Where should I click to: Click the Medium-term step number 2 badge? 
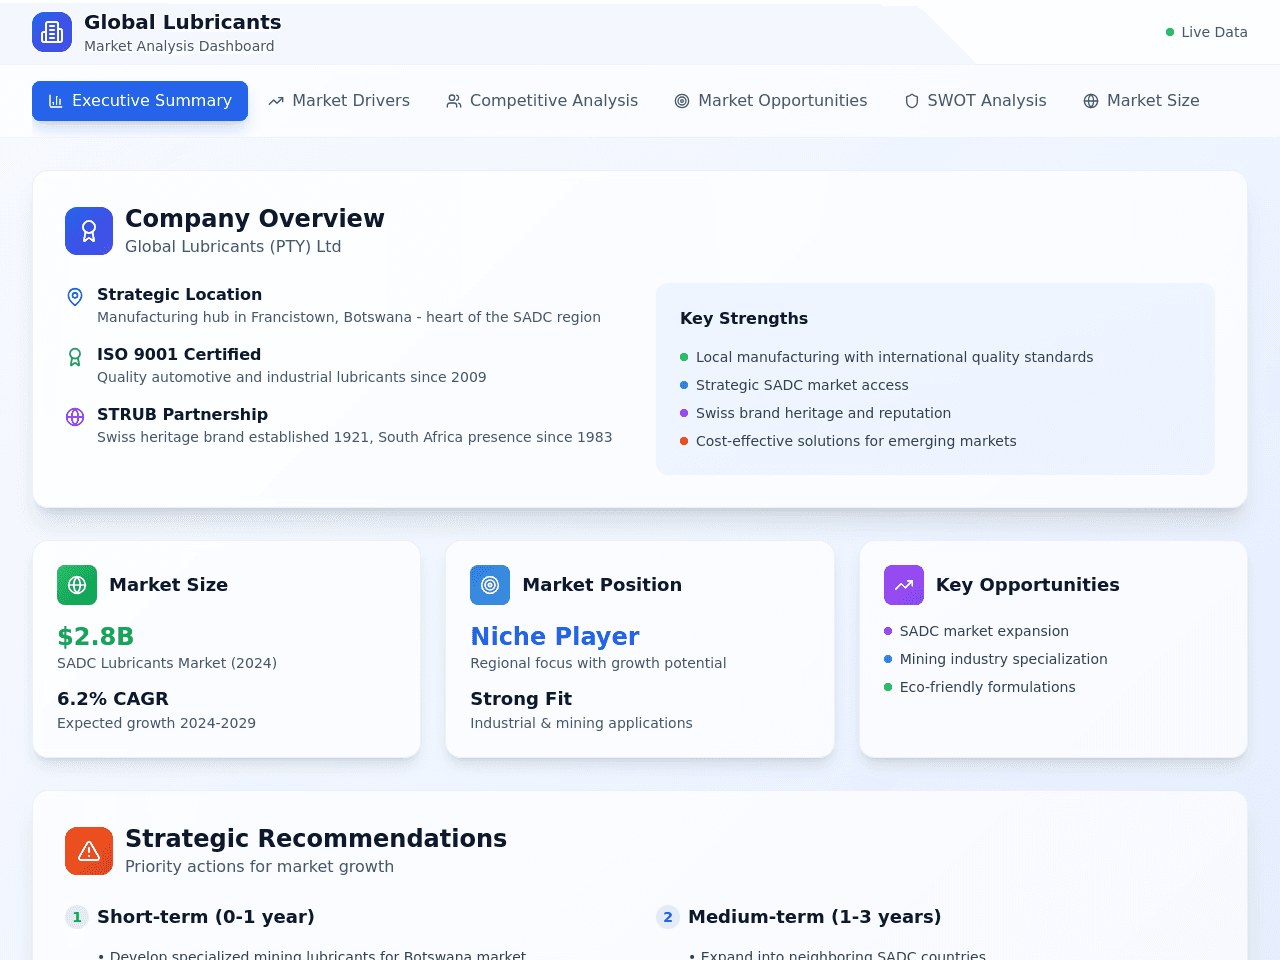[x=668, y=917]
